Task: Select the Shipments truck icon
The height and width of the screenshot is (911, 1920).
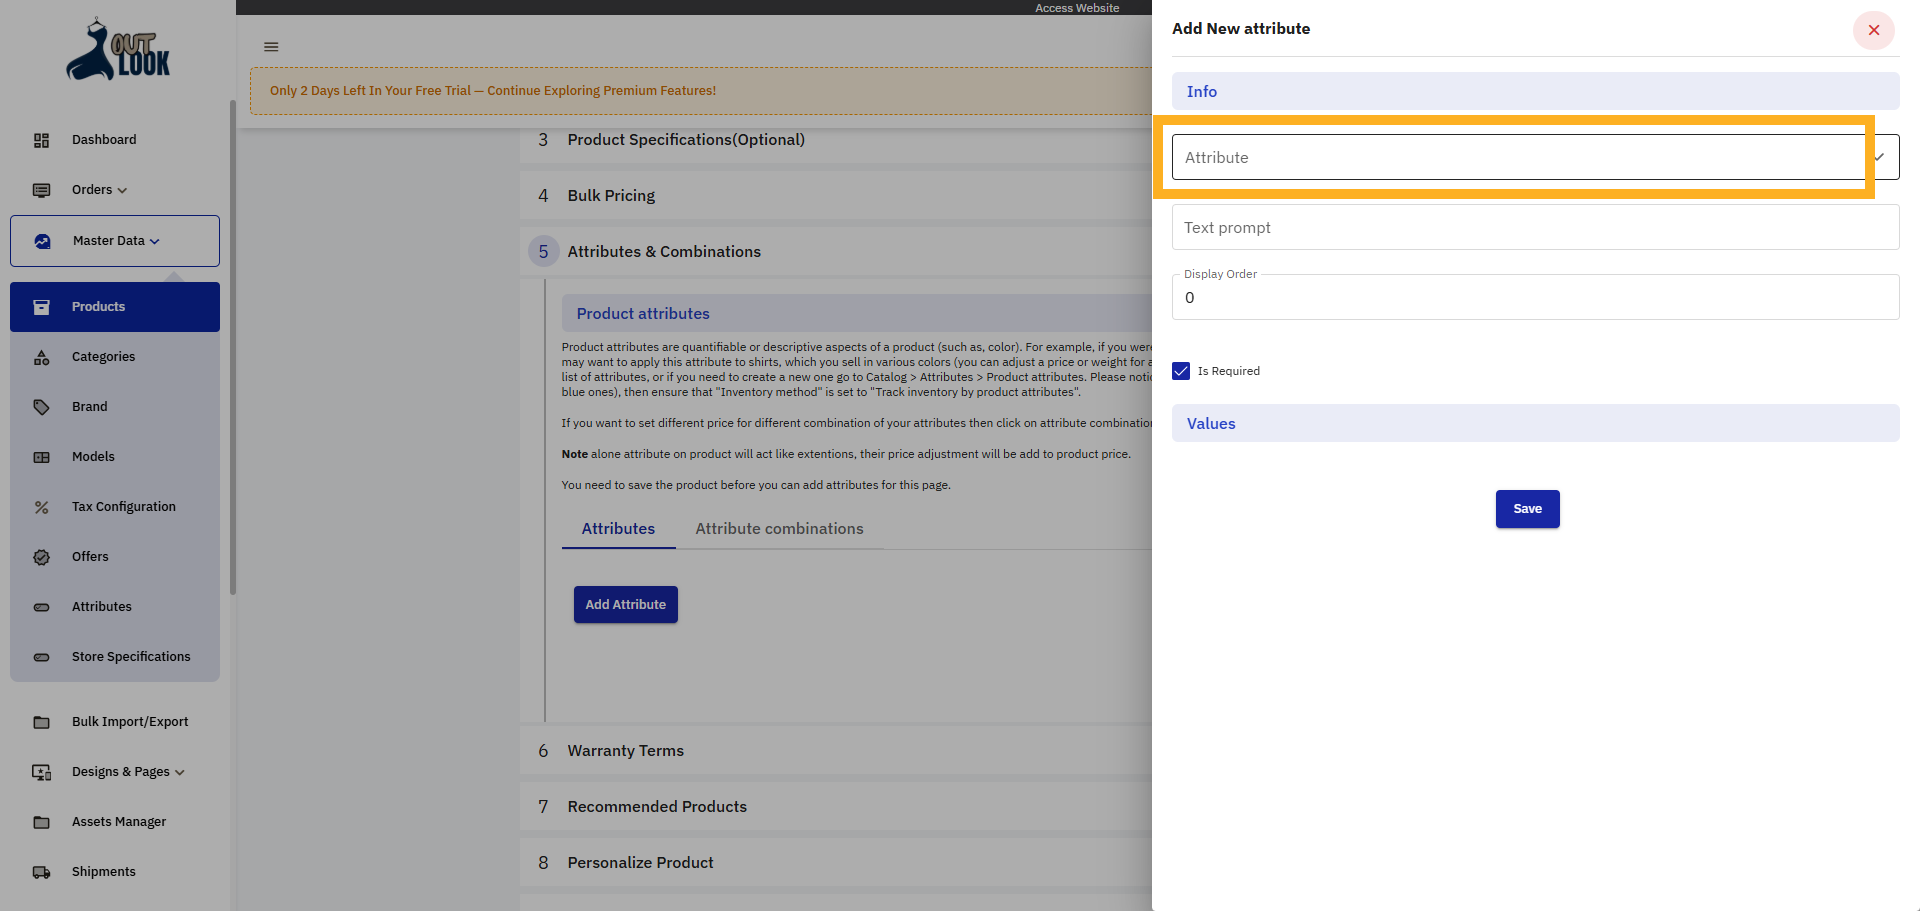Action: (x=41, y=872)
